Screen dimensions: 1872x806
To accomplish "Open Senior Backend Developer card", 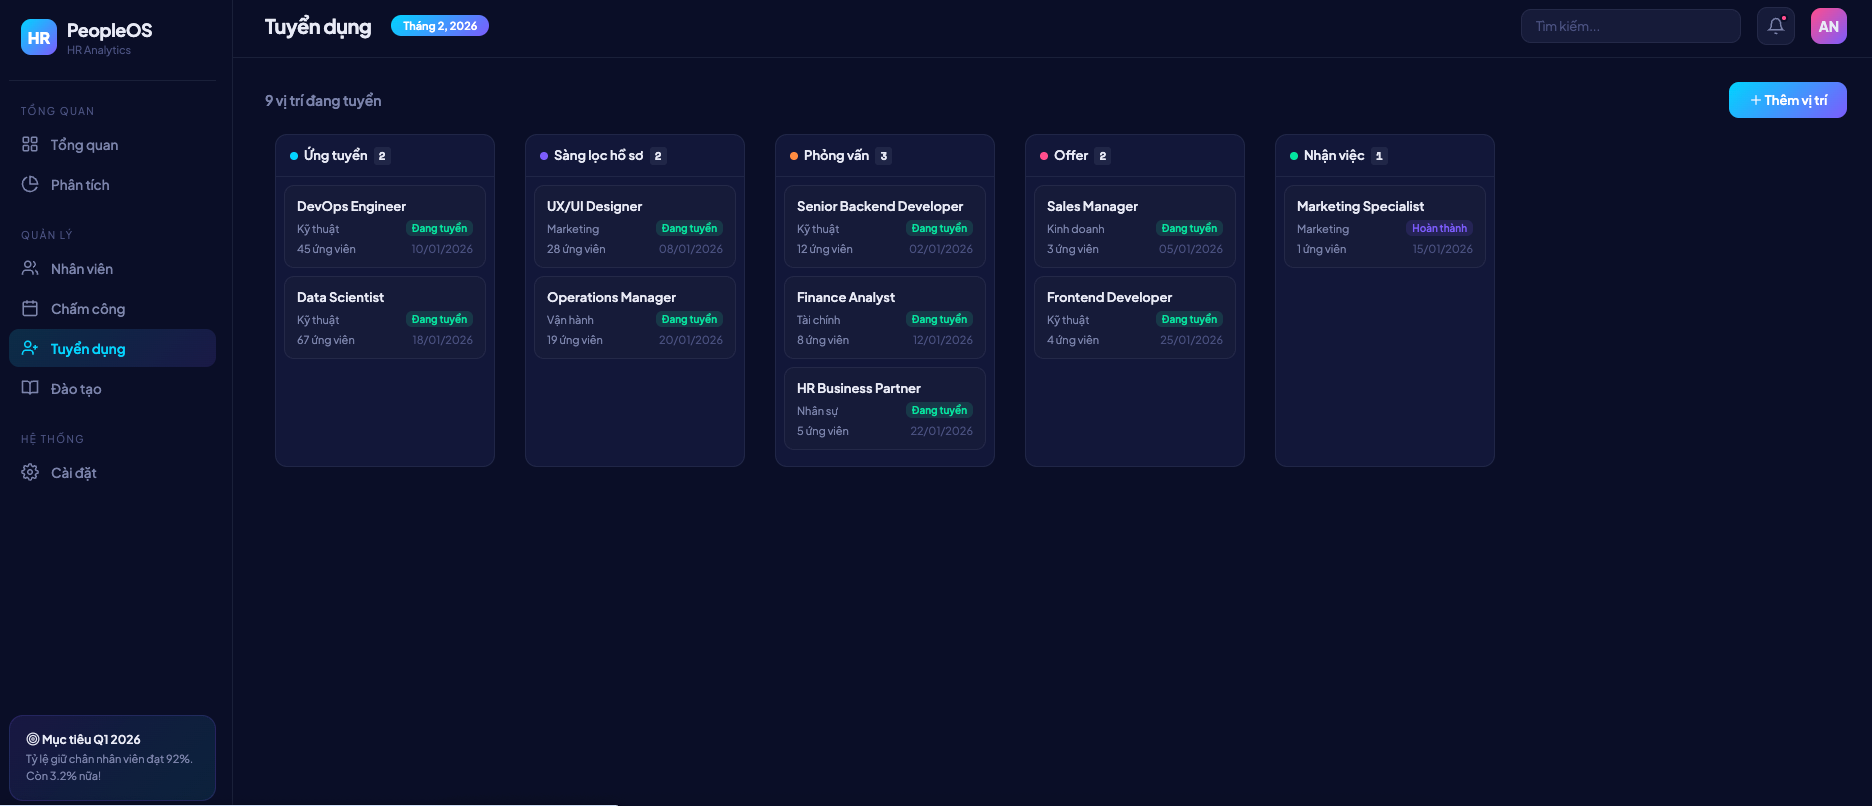I will (885, 226).
